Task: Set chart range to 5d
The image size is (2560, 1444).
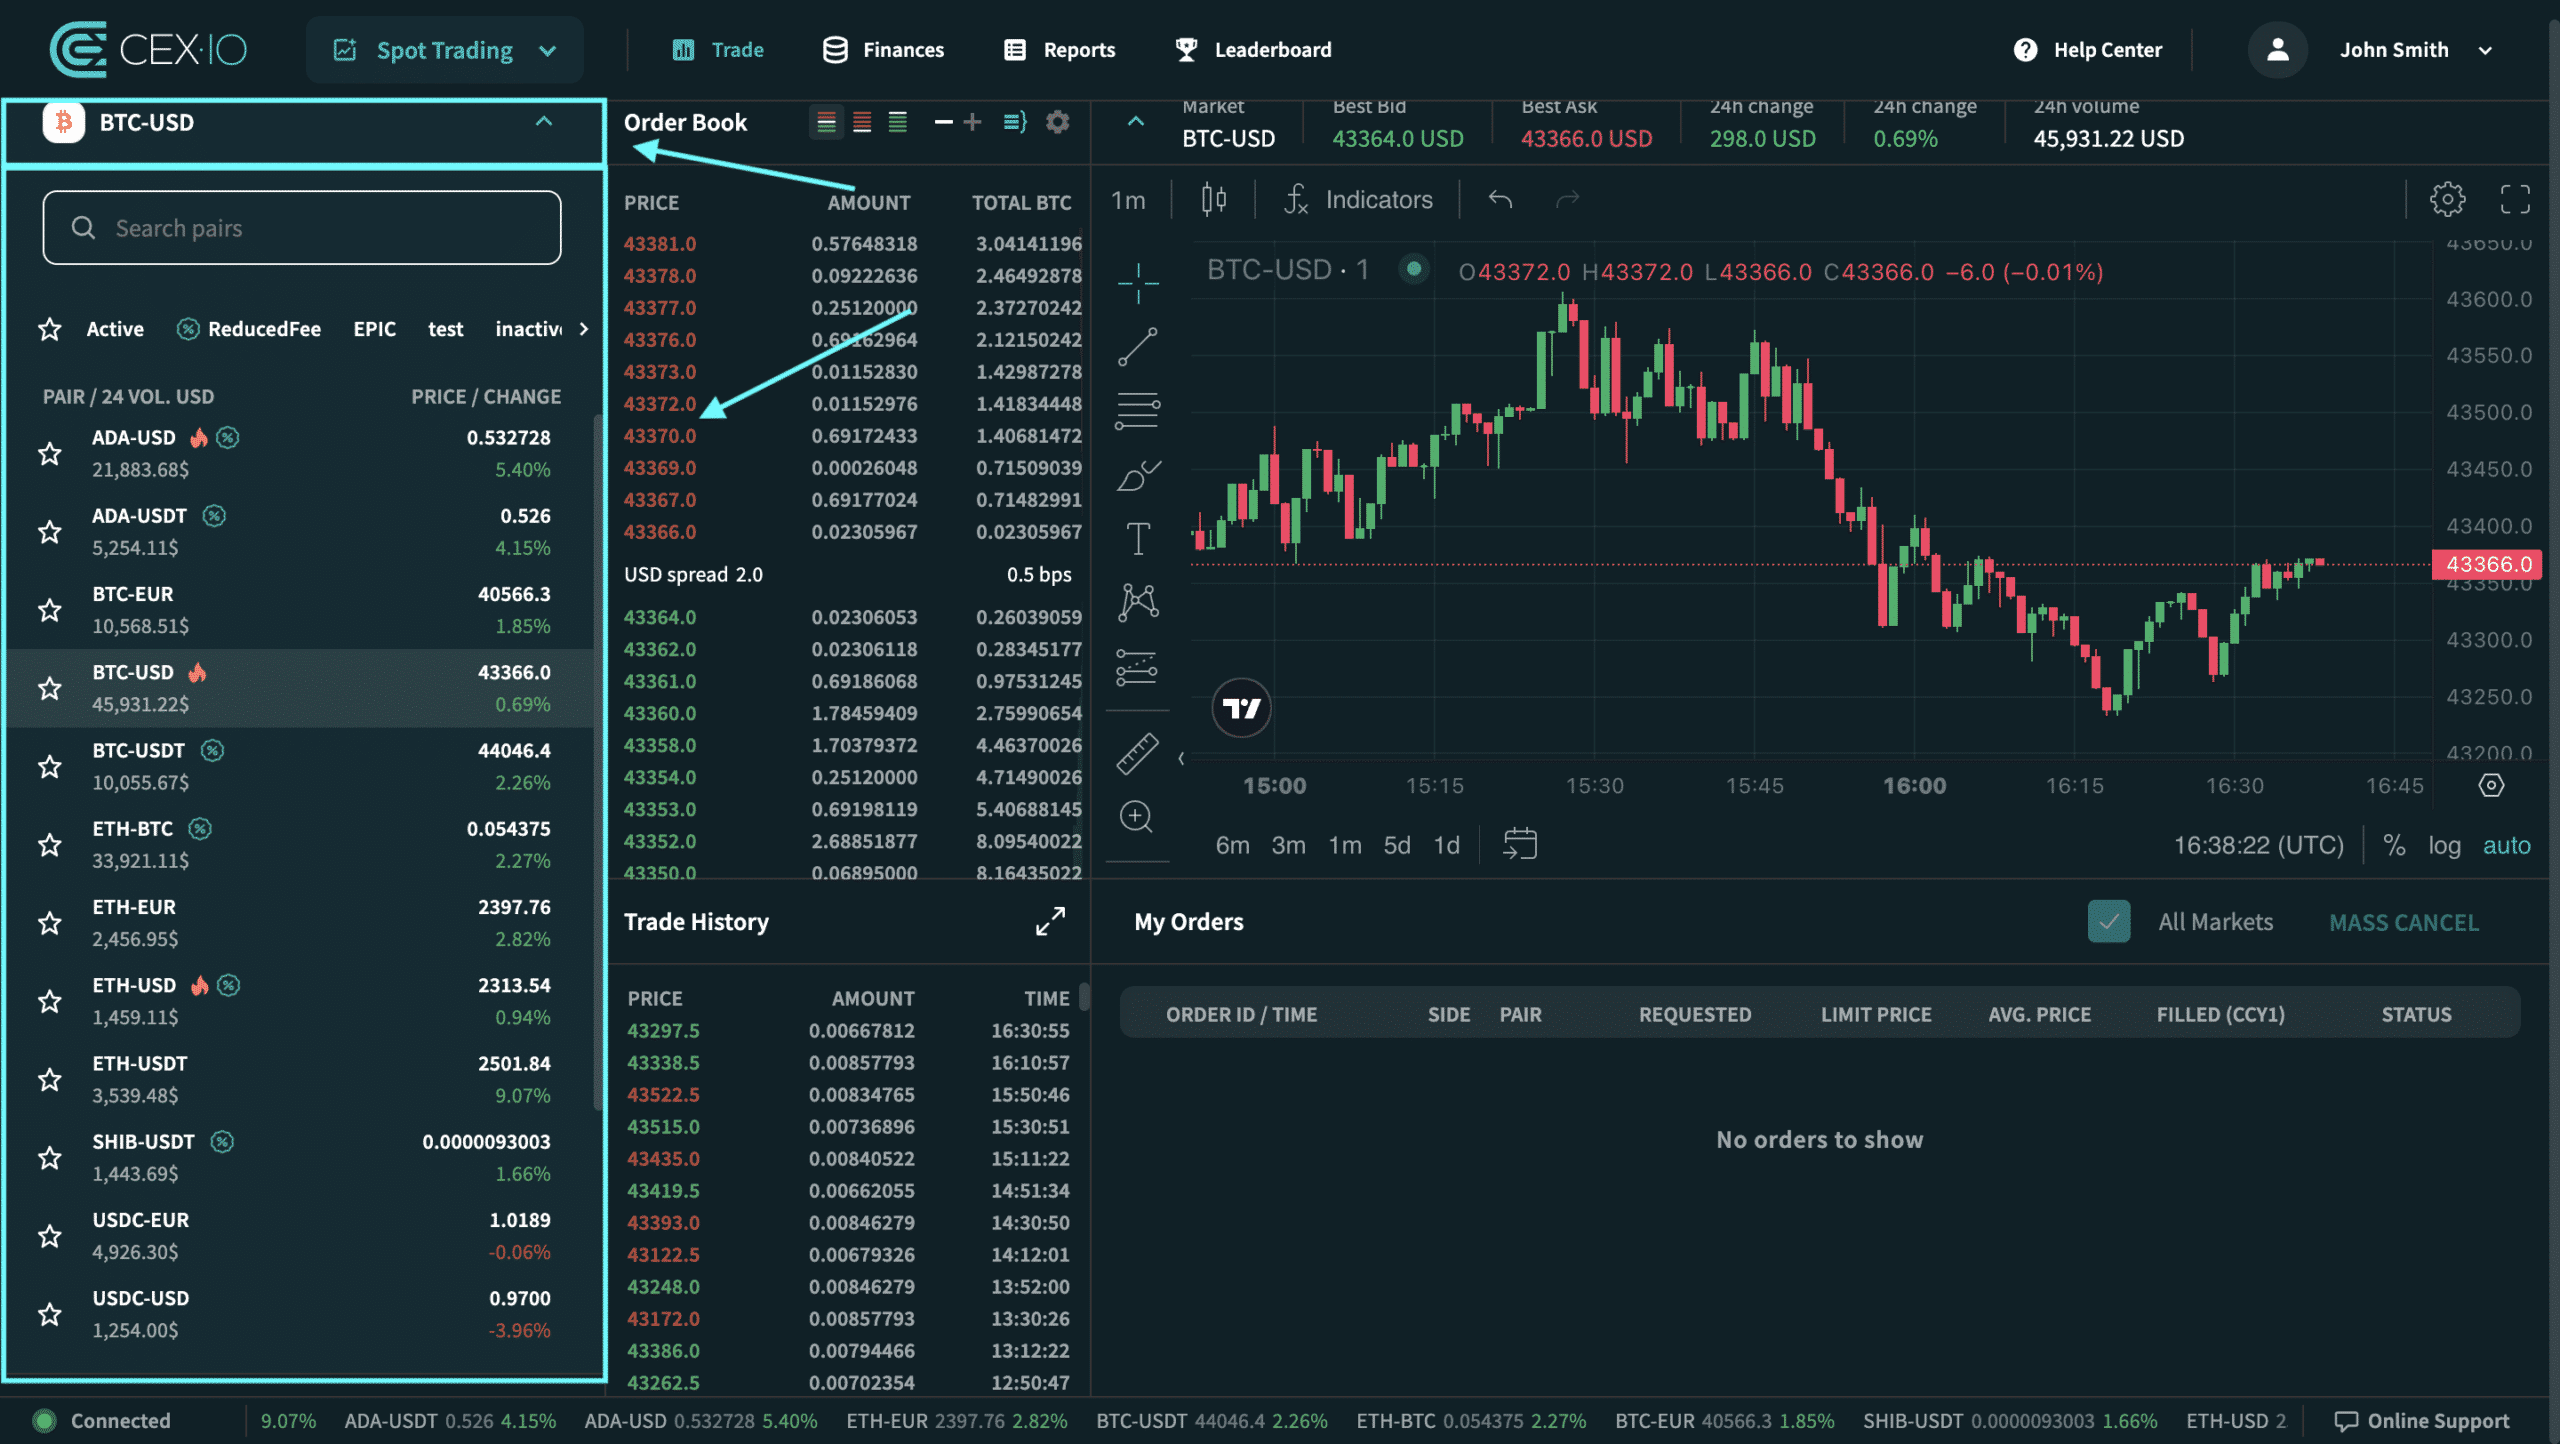Action: pyautogui.click(x=1397, y=845)
